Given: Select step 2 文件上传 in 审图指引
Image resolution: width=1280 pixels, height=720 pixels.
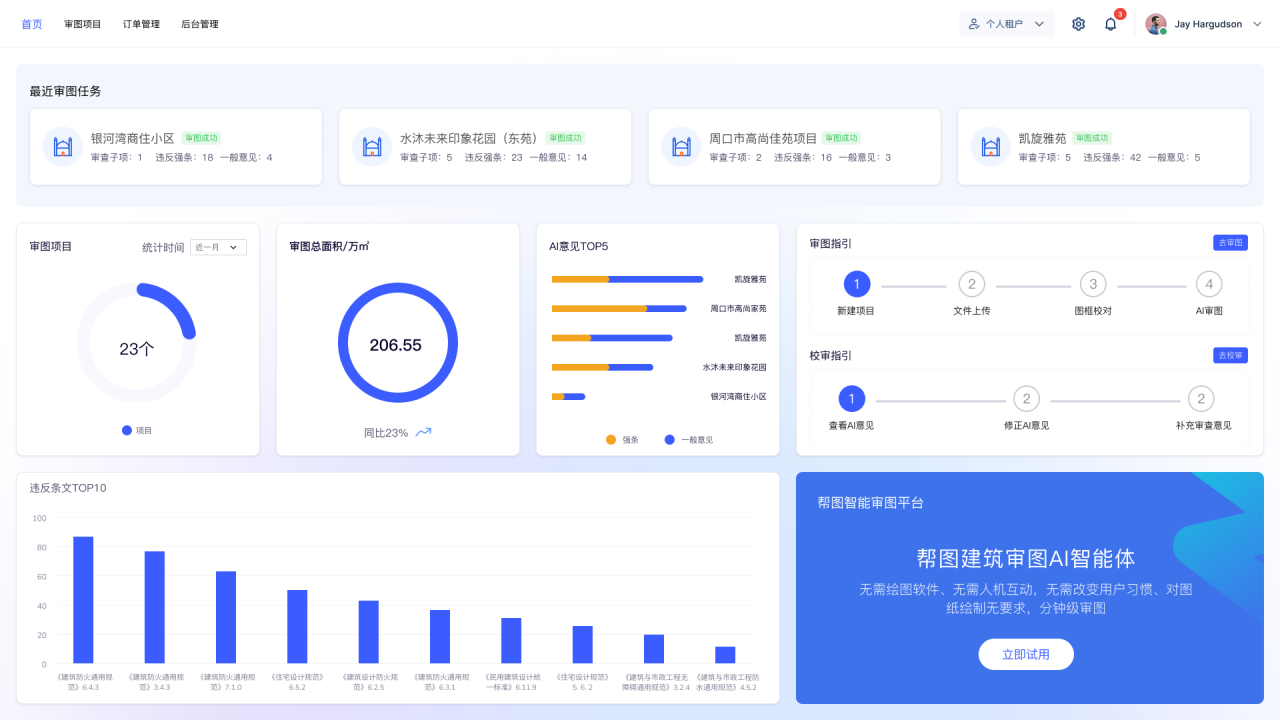Looking at the screenshot, I should point(971,285).
